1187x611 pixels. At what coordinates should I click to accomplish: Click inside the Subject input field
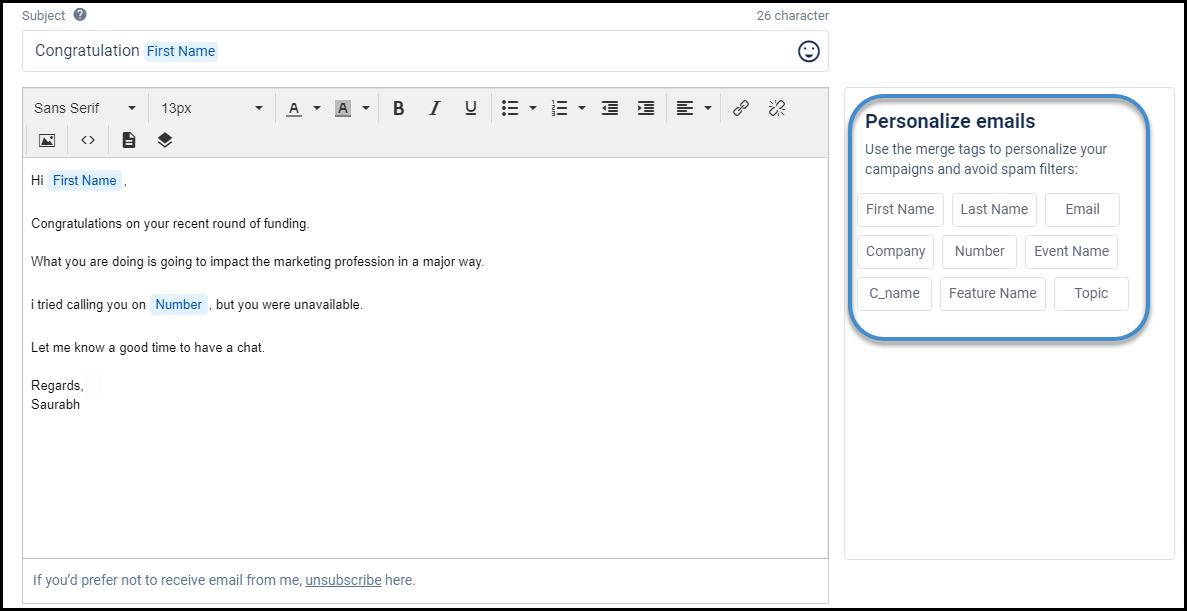point(400,50)
